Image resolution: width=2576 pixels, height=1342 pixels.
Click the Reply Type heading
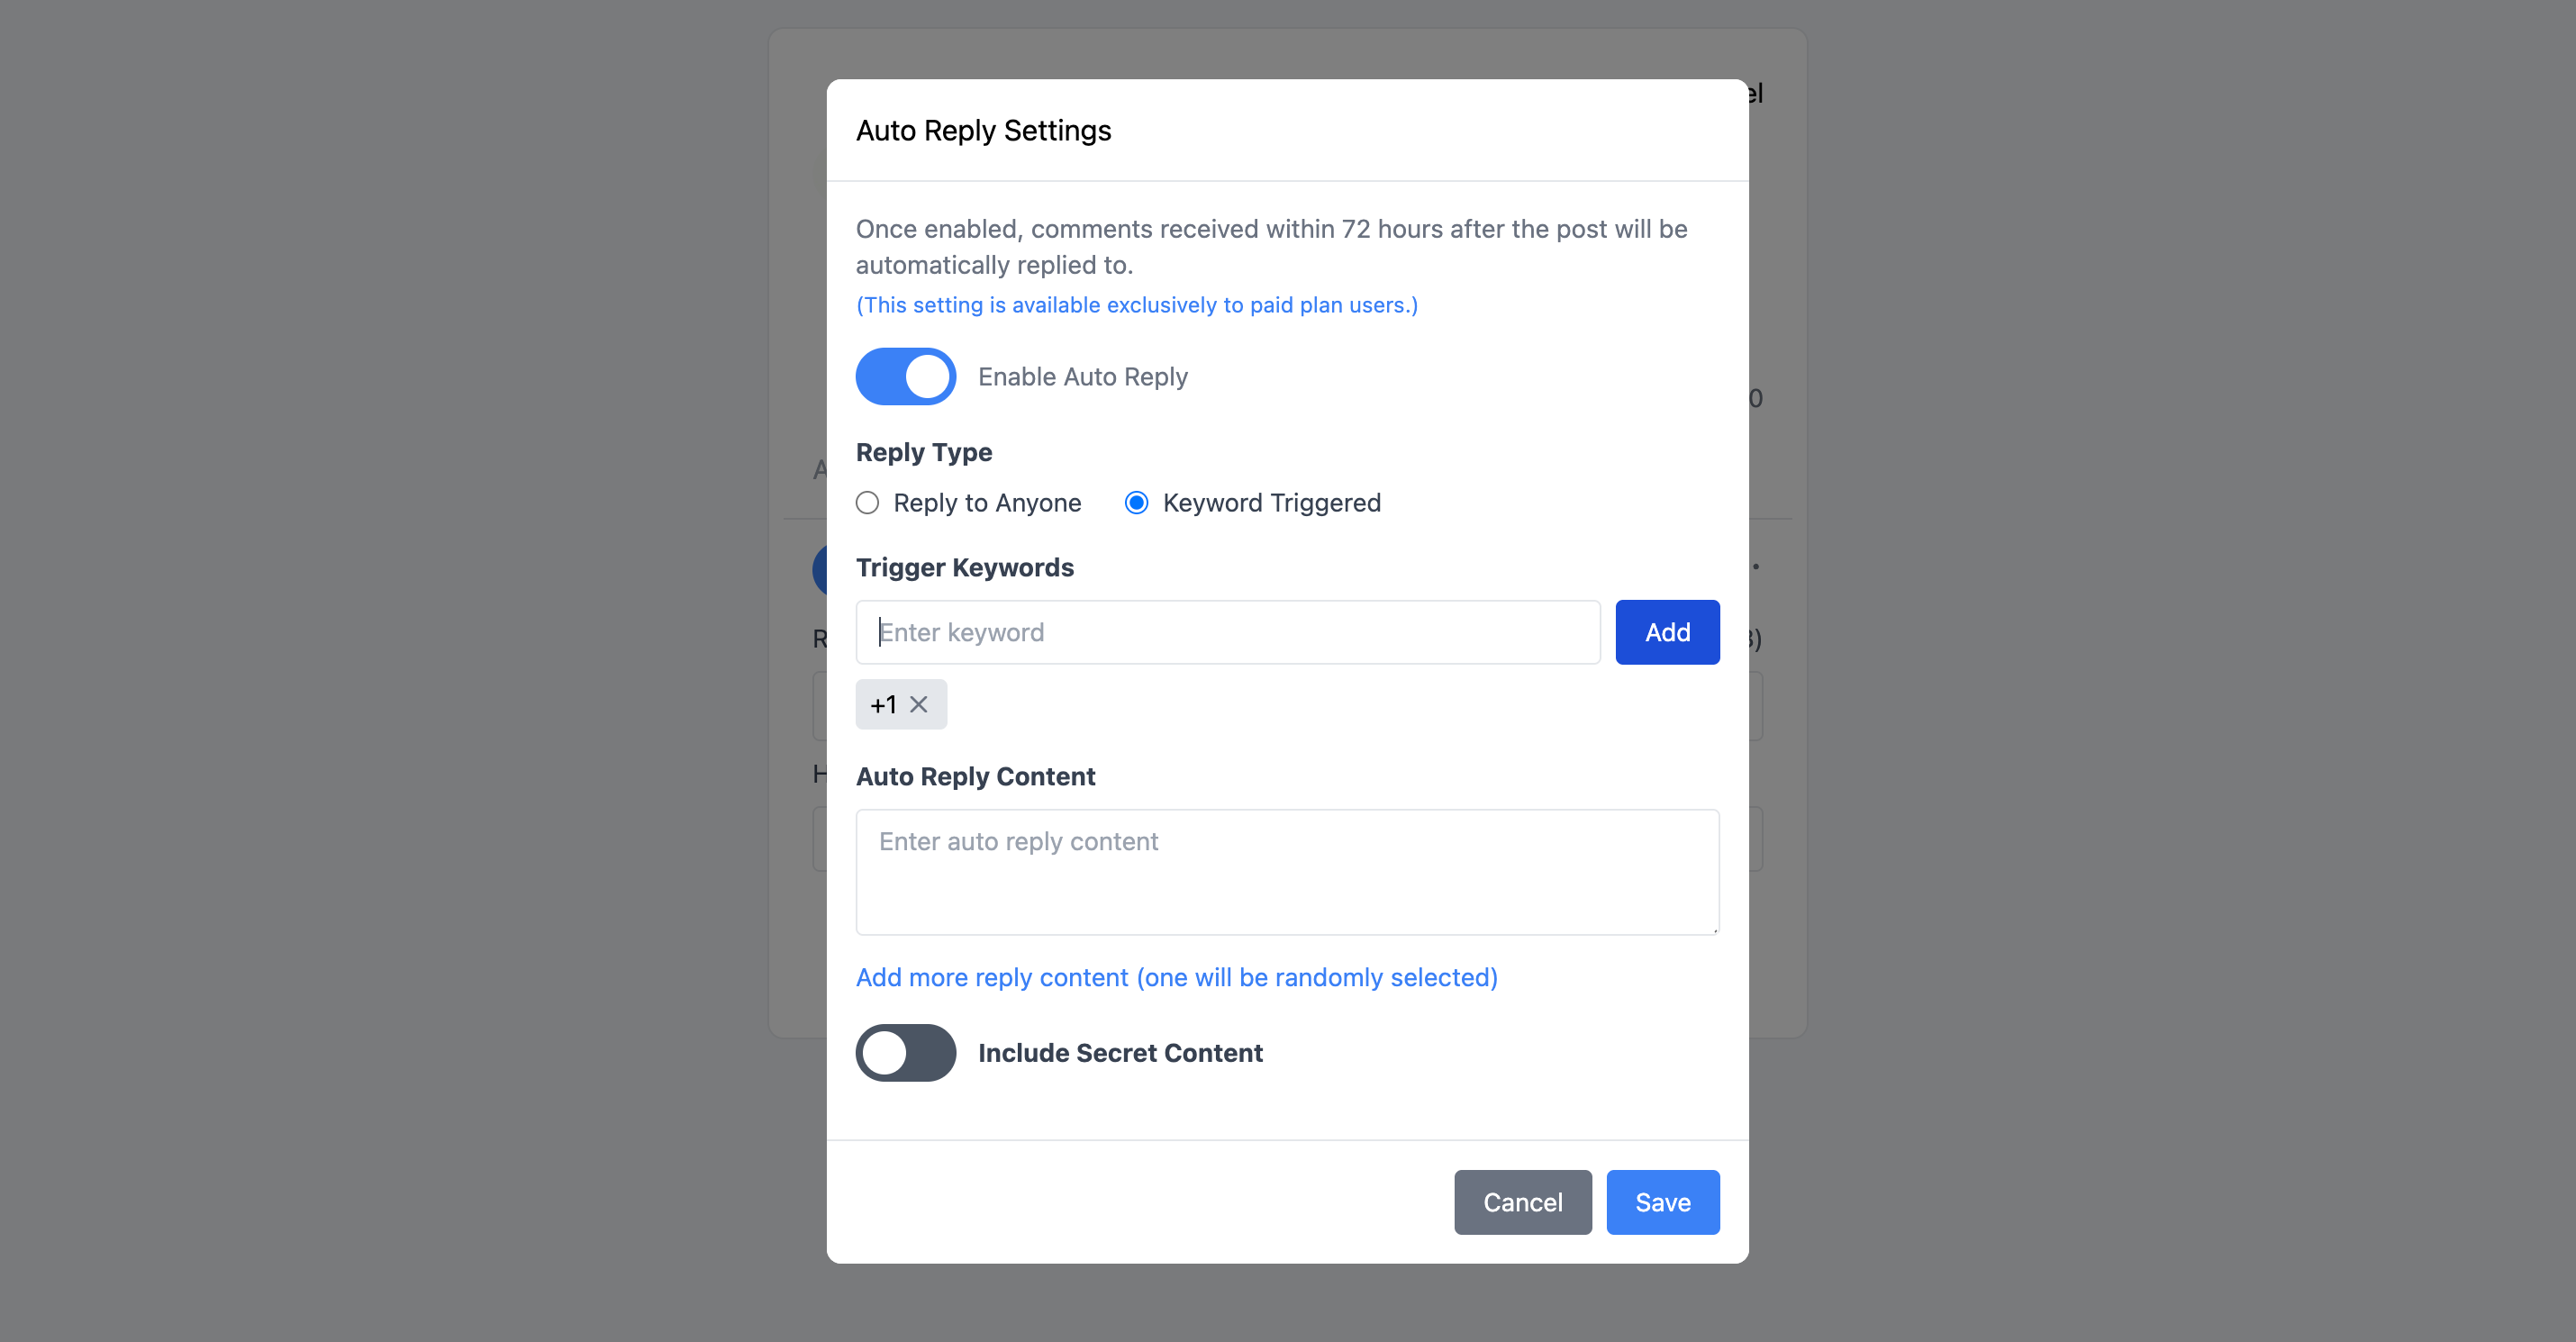(x=923, y=453)
